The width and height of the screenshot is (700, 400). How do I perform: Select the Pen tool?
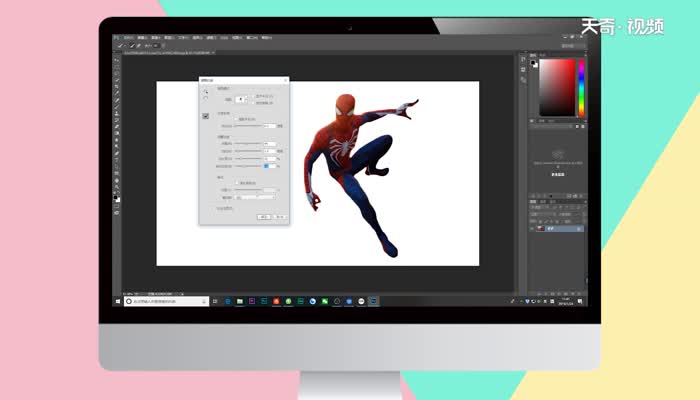pyautogui.click(x=117, y=153)
